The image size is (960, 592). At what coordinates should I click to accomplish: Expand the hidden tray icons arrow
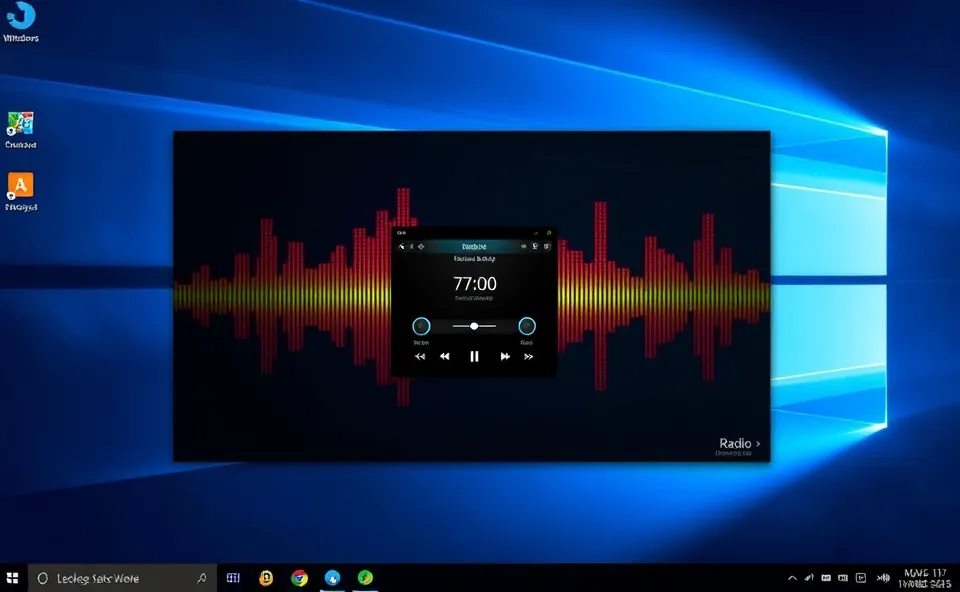(x=792, y=578)
